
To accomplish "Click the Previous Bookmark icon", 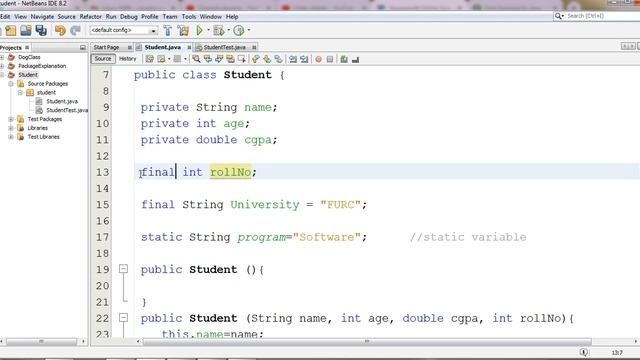I will point(256,59).
